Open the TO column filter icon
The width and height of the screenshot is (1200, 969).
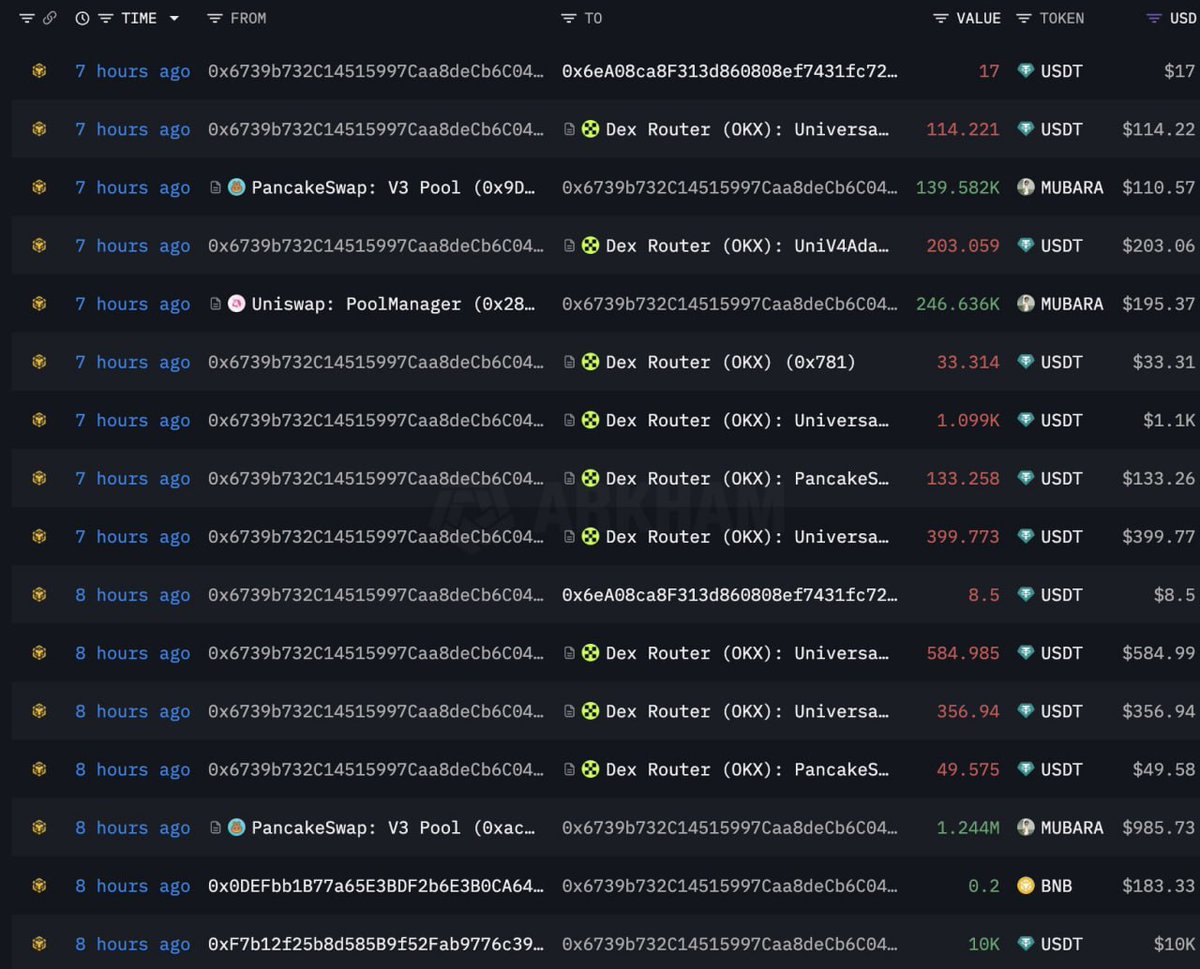[x=569, y=18]
